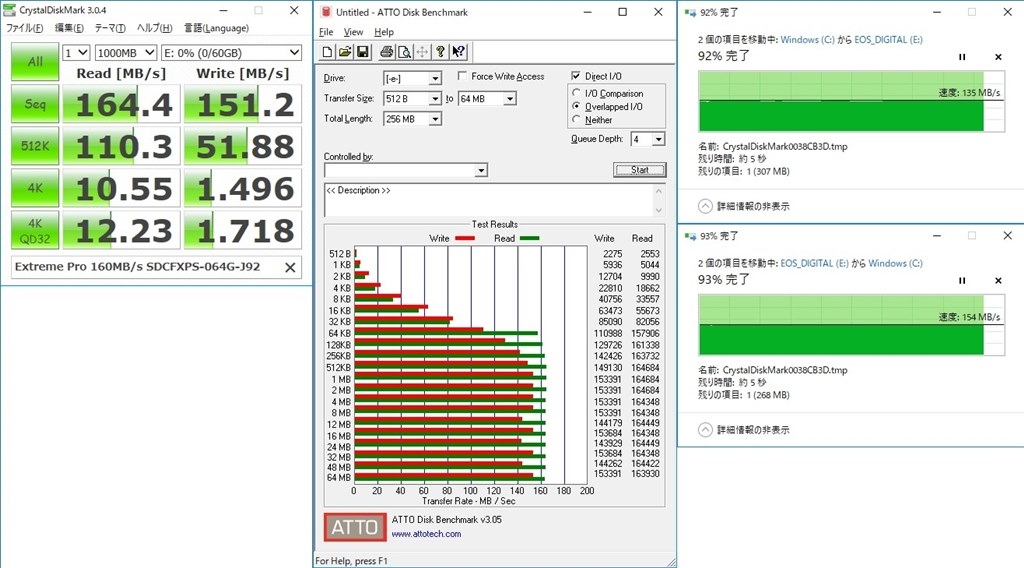Open CrystalDiskMark テーマ(T) menu
Image resolution: width=1024 pixels, height=568 pixels.
pos(110,28)
